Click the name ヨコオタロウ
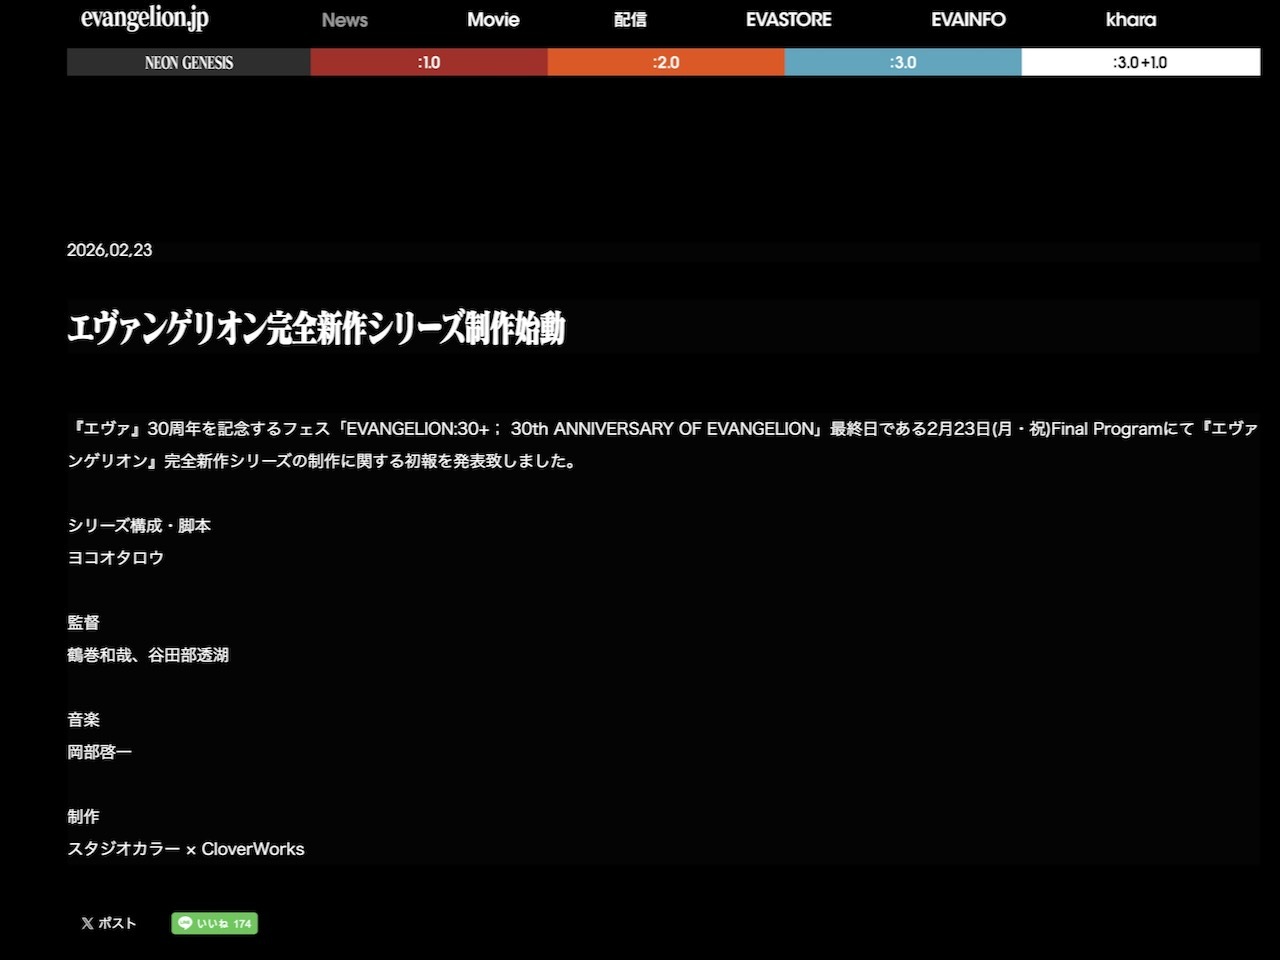1280x960 pixels. [x=115, y=558]
